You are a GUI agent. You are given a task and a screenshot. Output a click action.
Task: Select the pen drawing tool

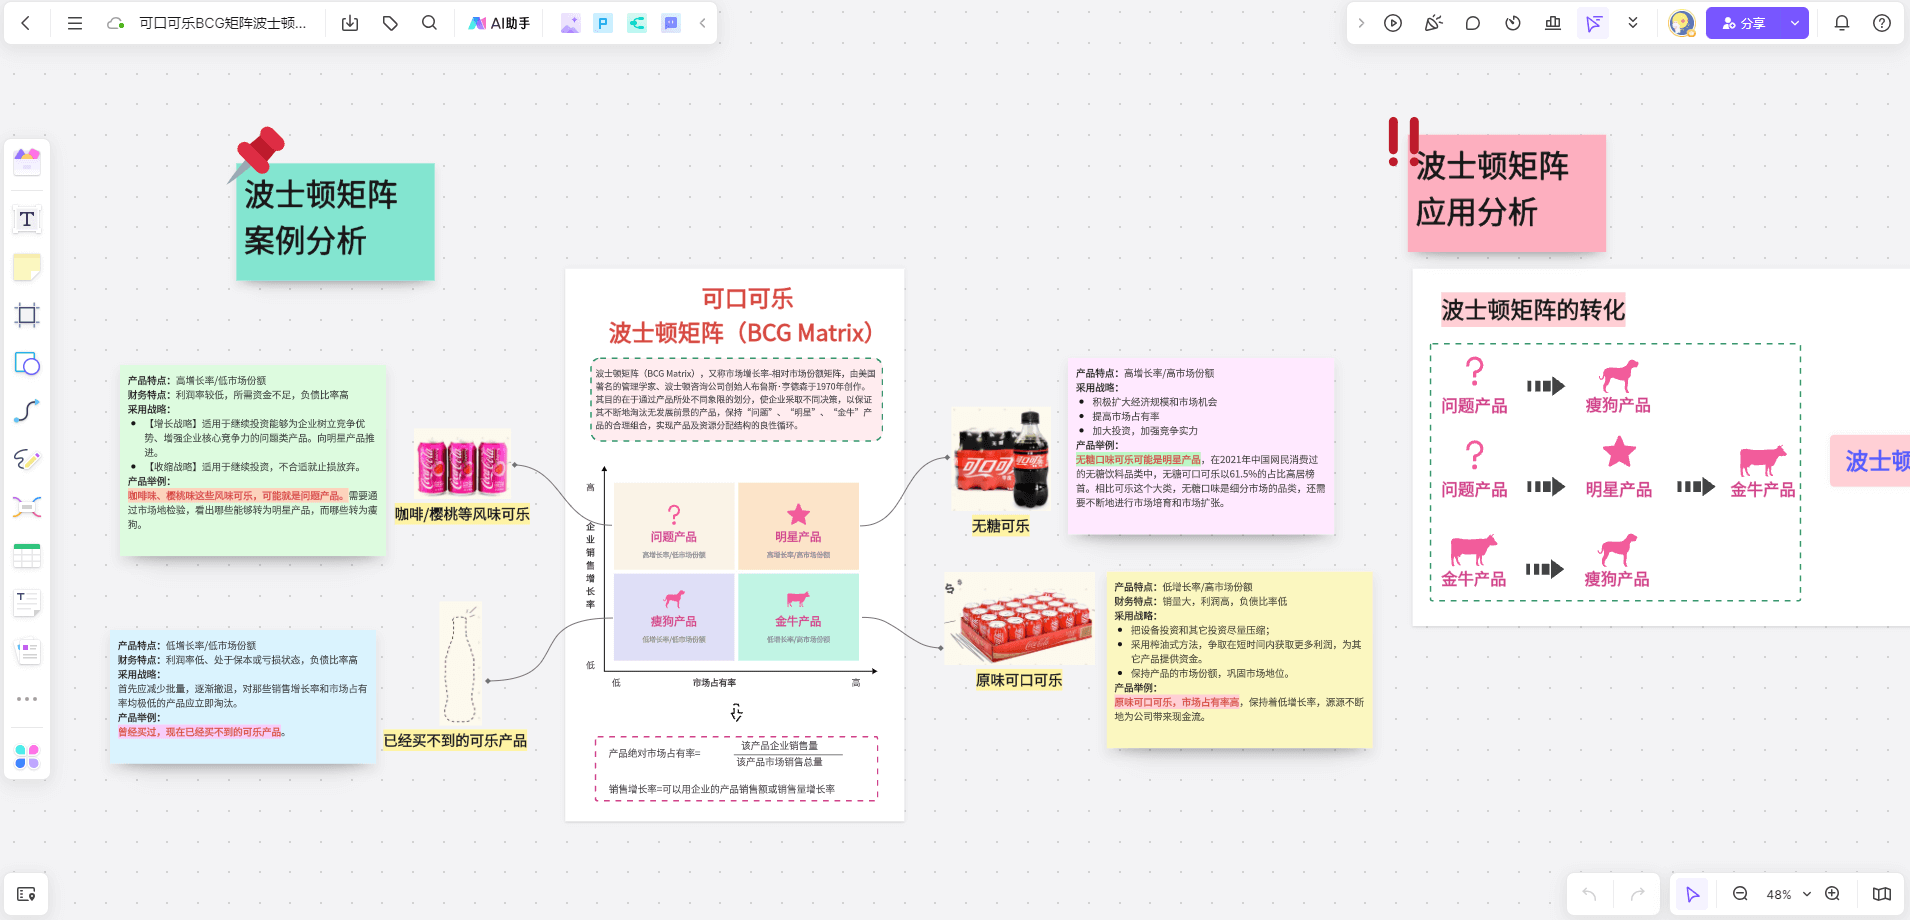click(x=27, y=459)
